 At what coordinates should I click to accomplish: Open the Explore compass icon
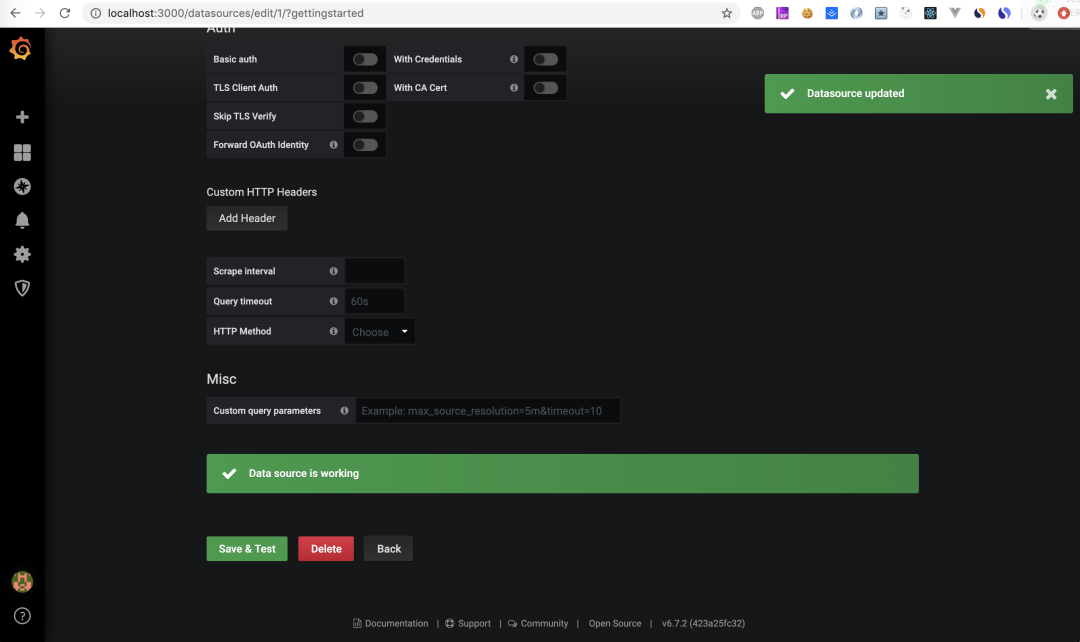[22, 186]
